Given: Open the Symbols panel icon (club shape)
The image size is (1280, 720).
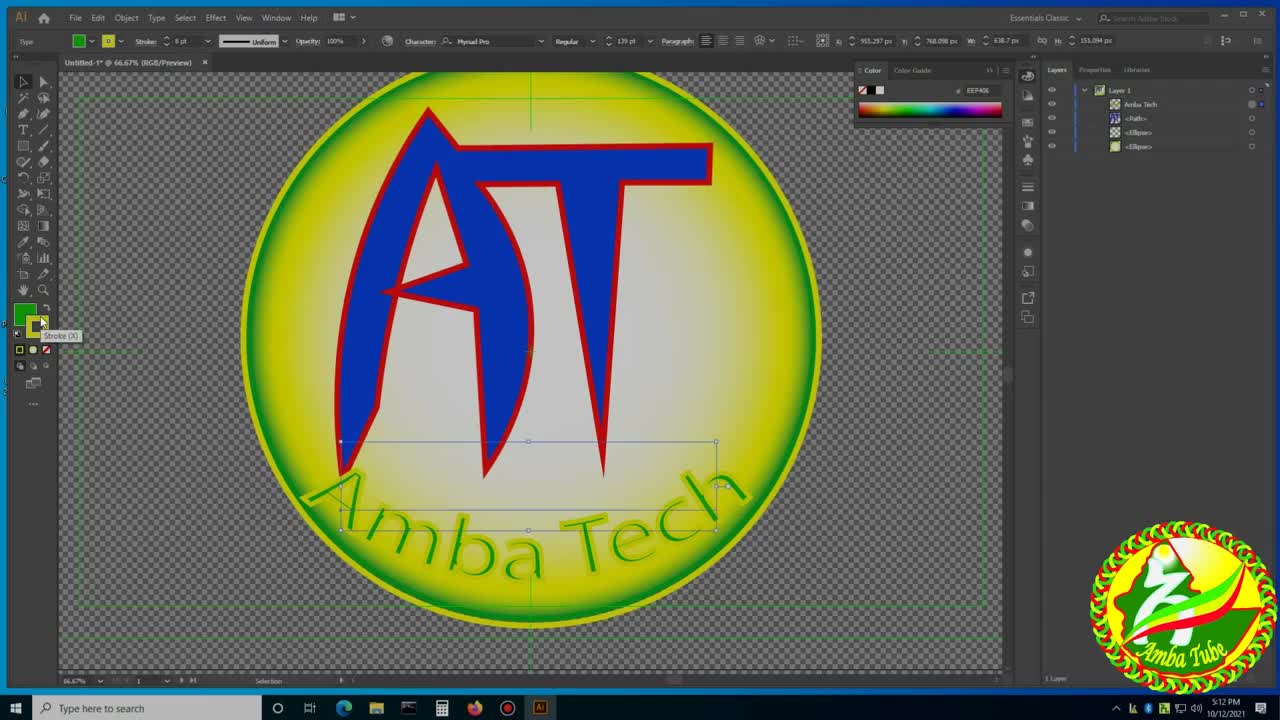Looking at the screenshot, I should pyautogui.click(x=1028, y=160).
